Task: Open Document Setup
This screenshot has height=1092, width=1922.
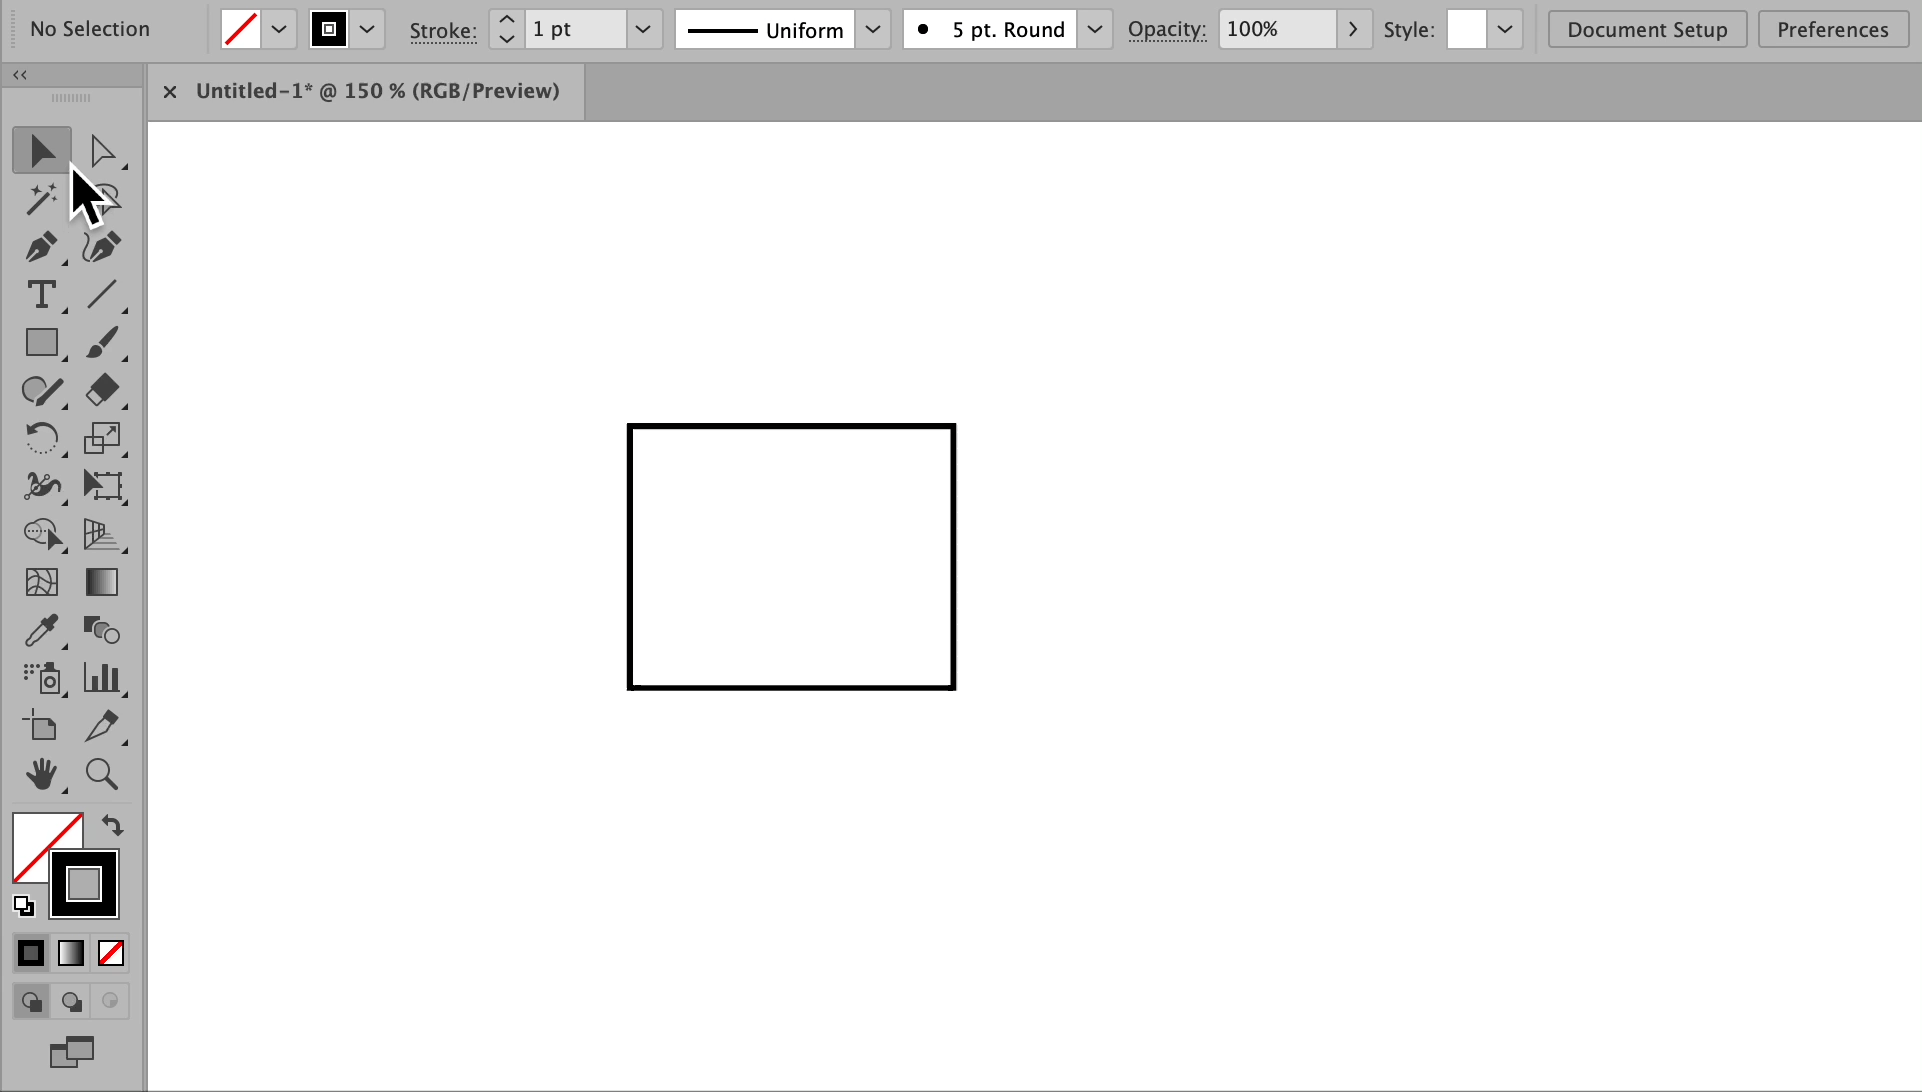Action: [1646, 30]
